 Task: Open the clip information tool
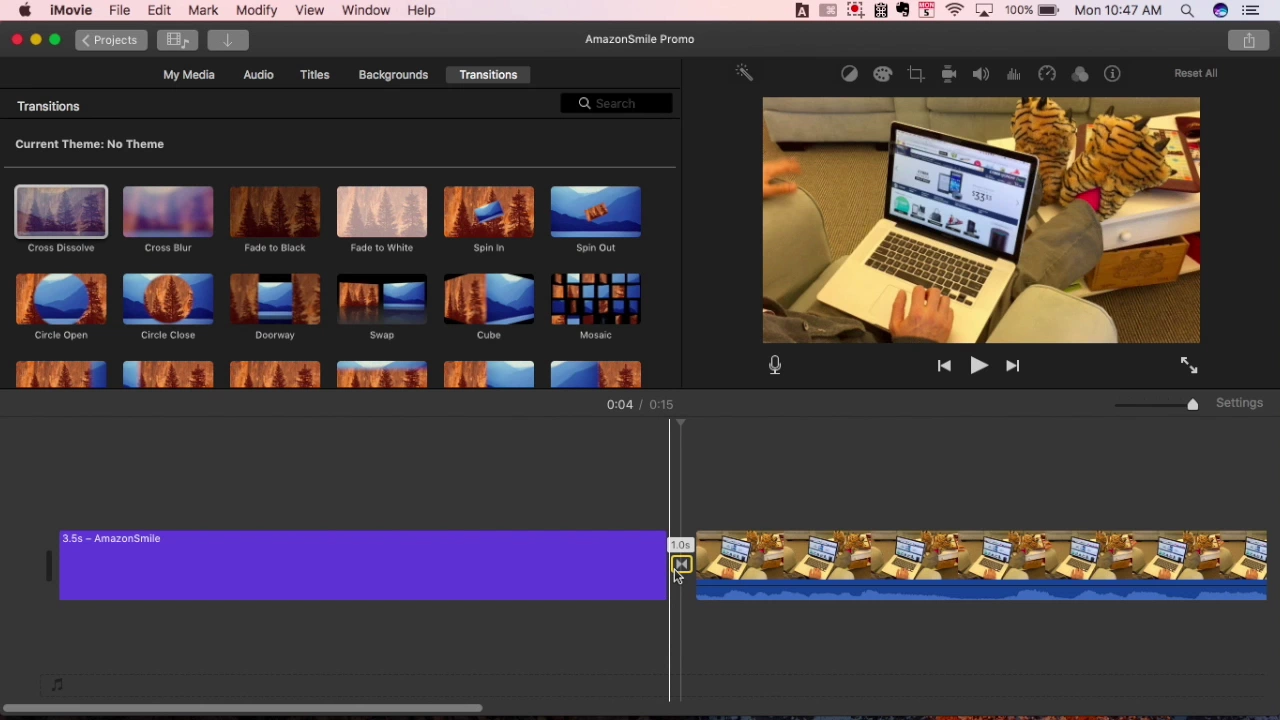(1112, 74)
